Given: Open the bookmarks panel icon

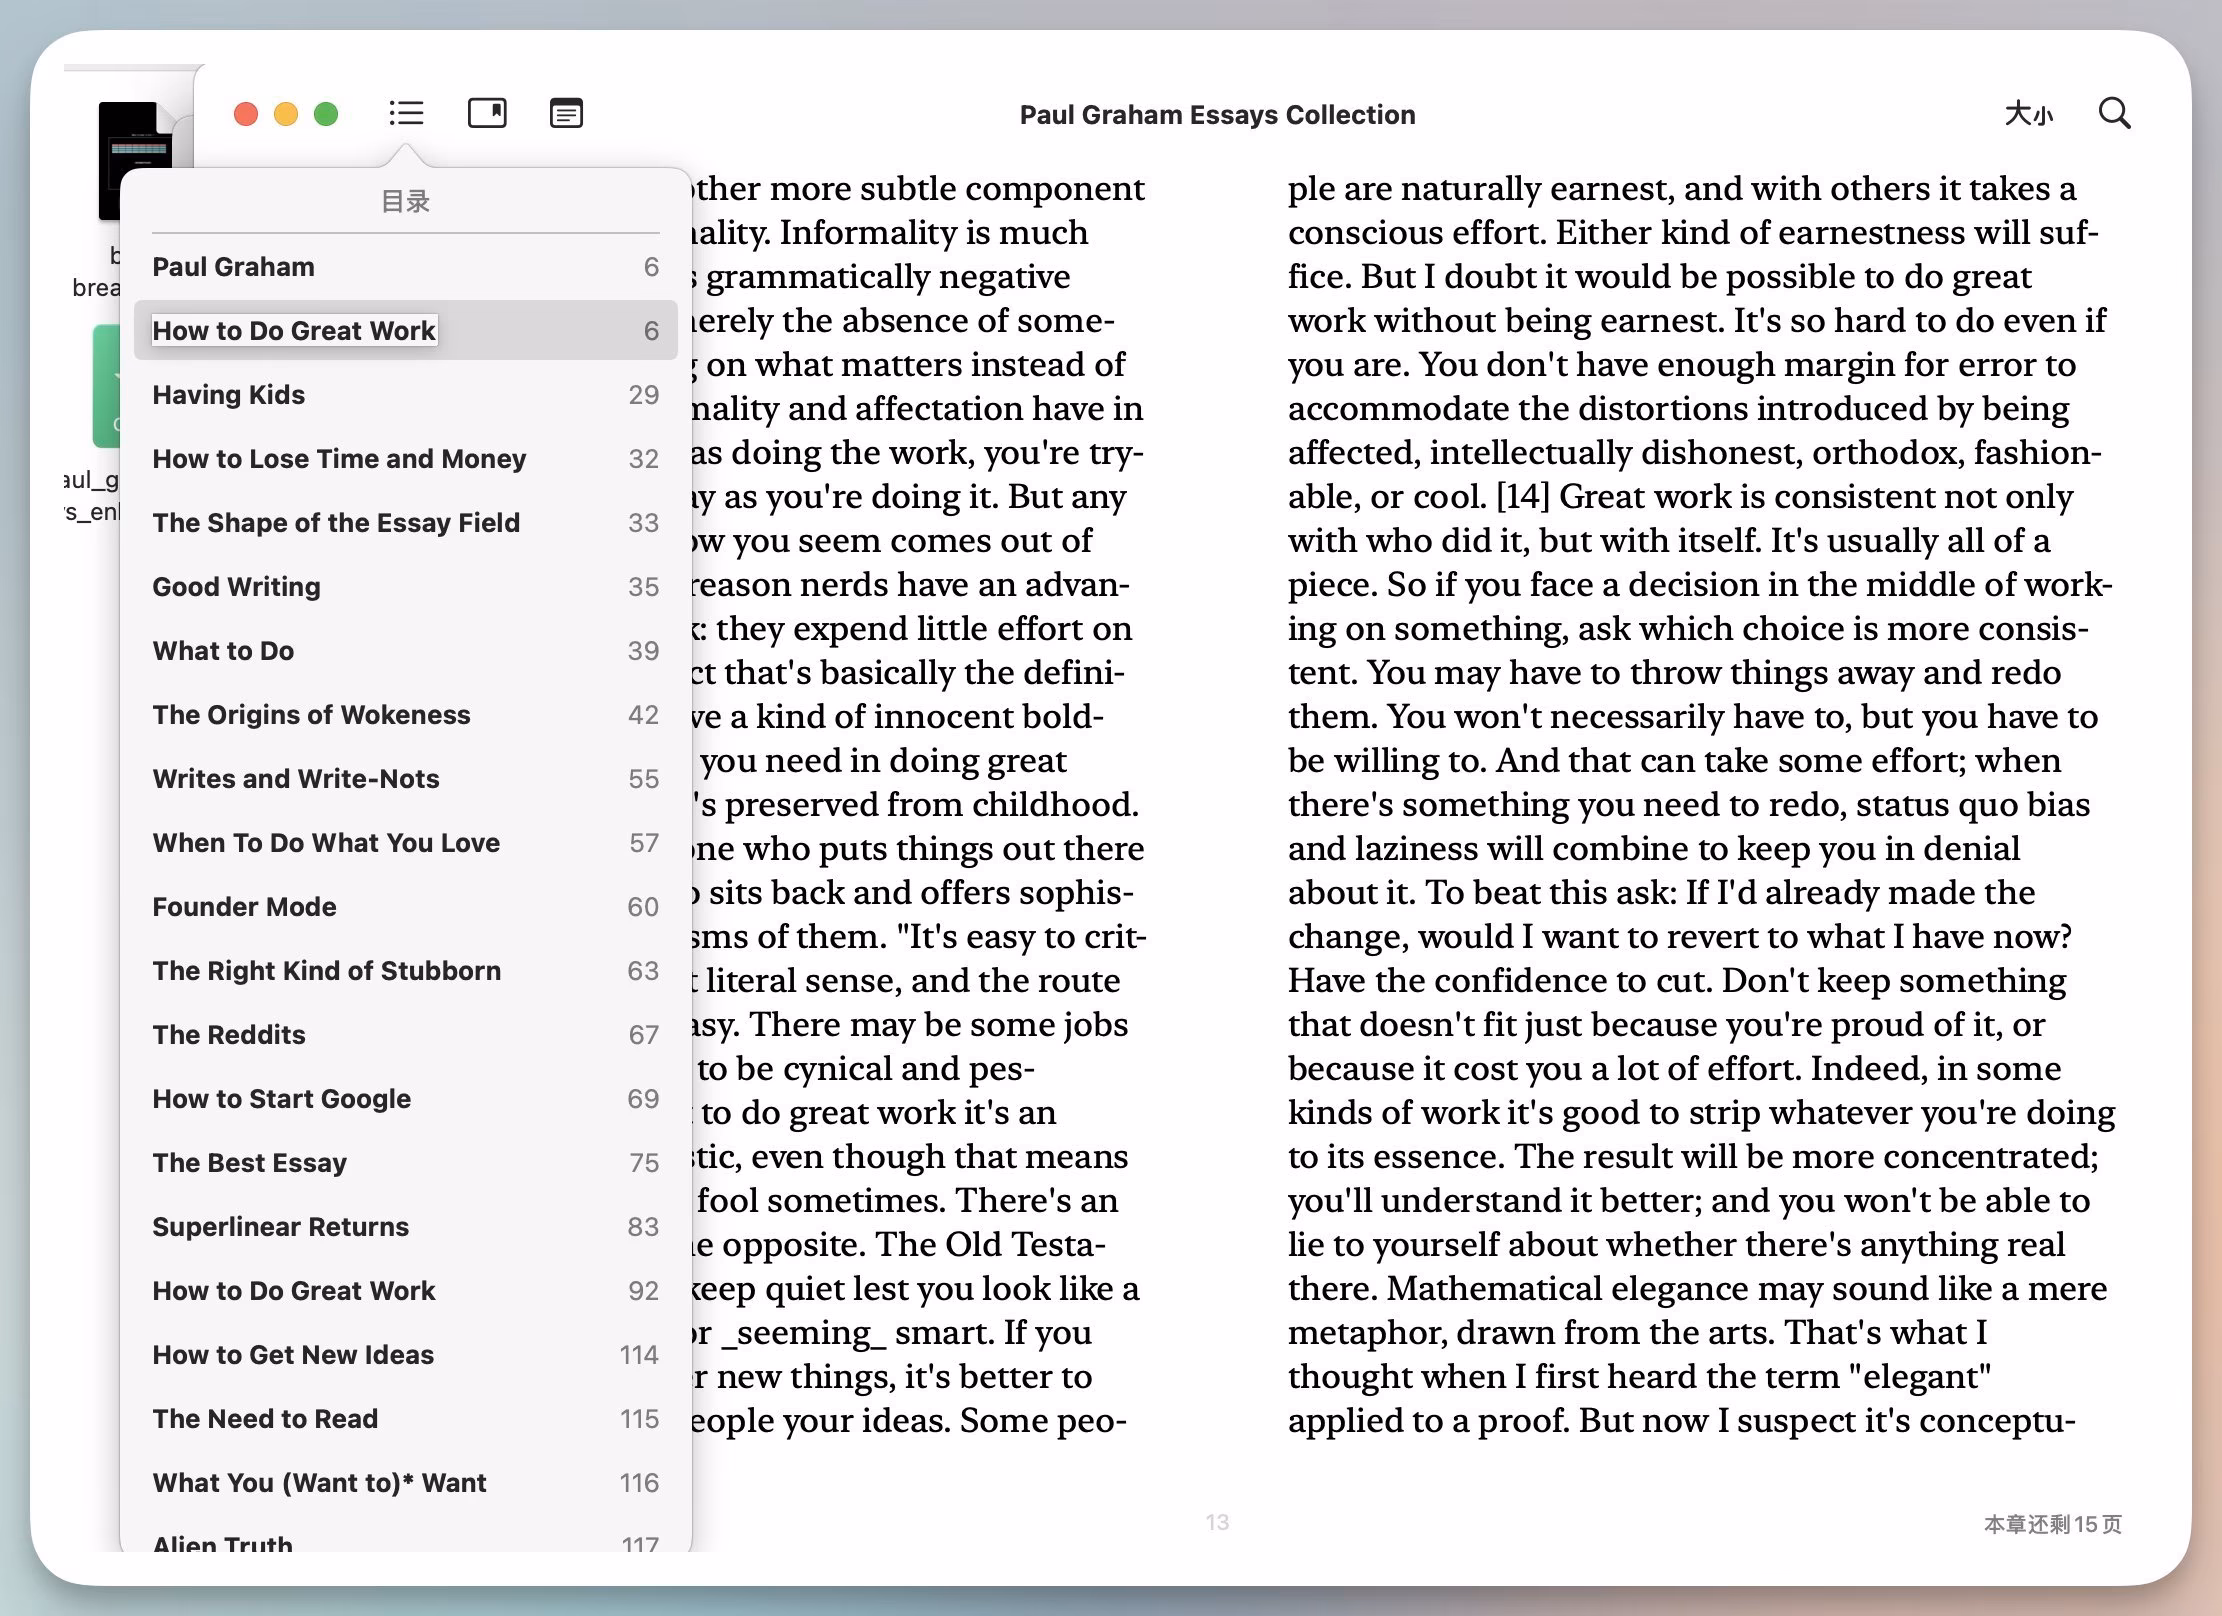Looking at the screenshot, I should coord(487,113).
